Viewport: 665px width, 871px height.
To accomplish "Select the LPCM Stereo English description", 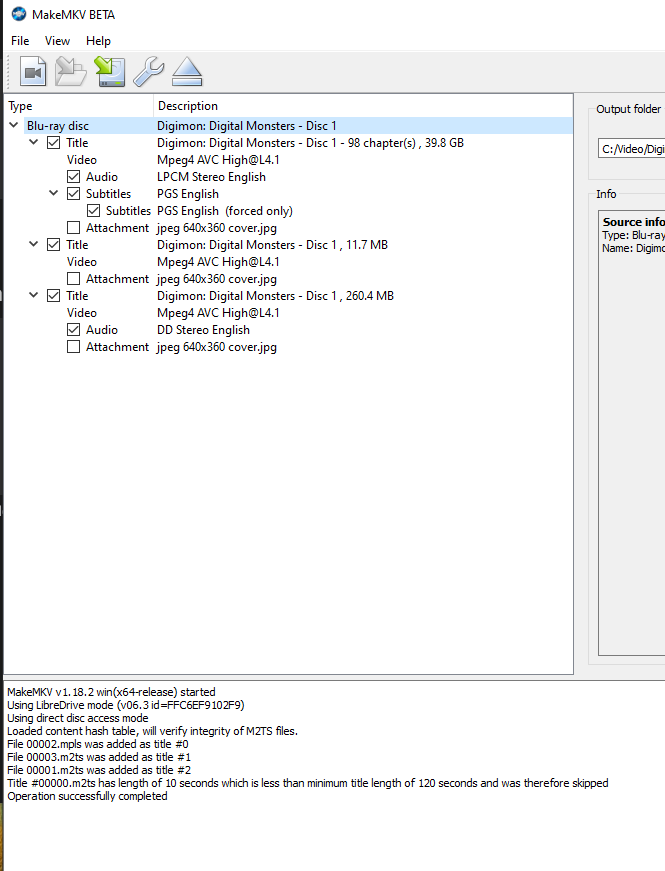I will pos(211,177).
